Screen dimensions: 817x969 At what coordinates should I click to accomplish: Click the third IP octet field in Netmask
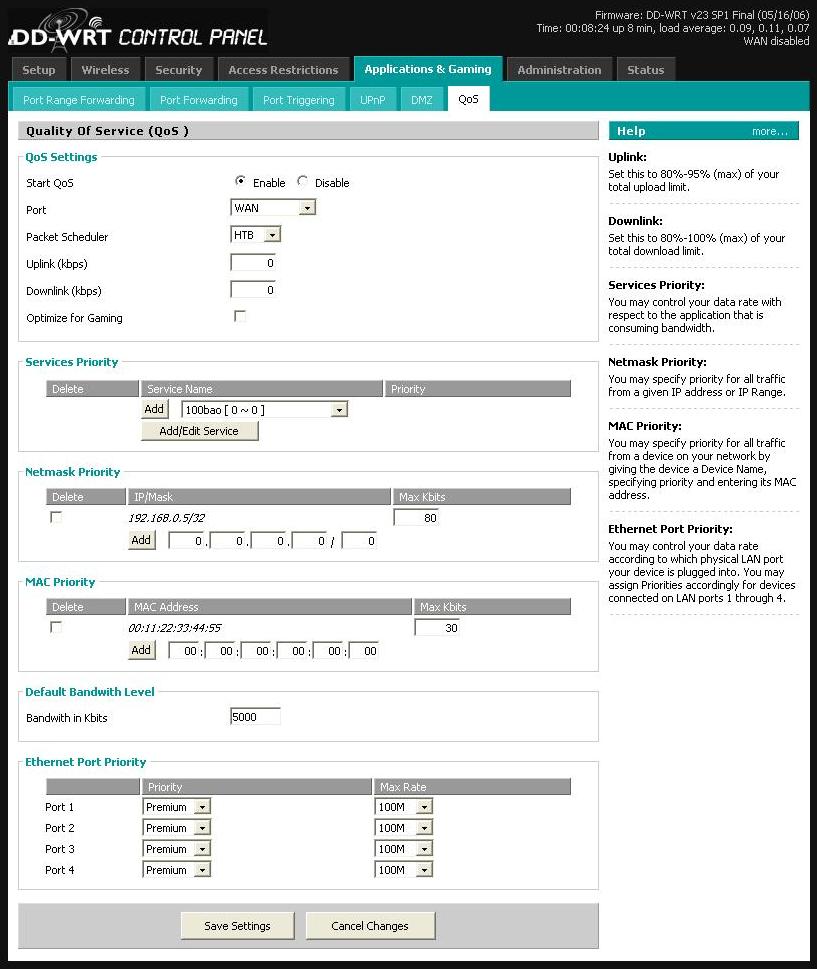coord(269,541)
